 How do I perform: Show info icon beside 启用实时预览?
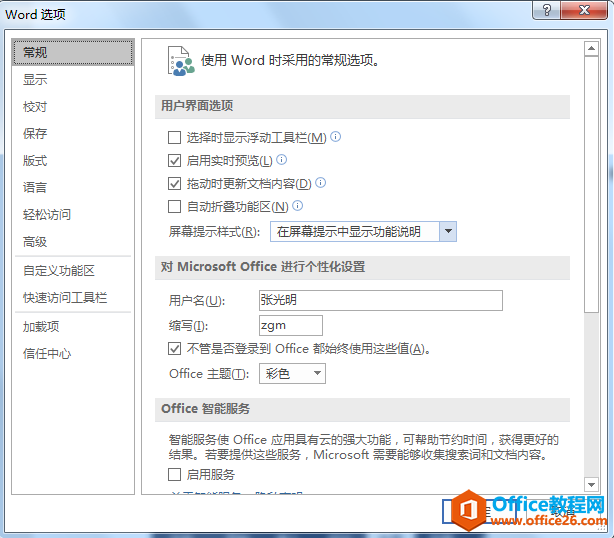pyautogui.click(x=282, y=159)
